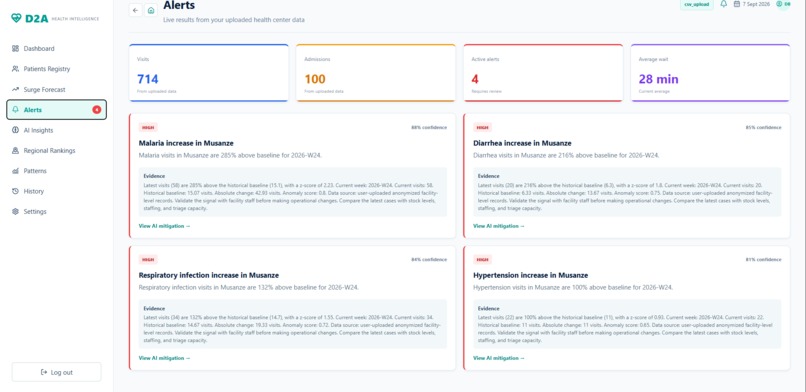Click the D2A heart logo
Viewport: 806px width, 392px height.
click(x=16, y=18)
